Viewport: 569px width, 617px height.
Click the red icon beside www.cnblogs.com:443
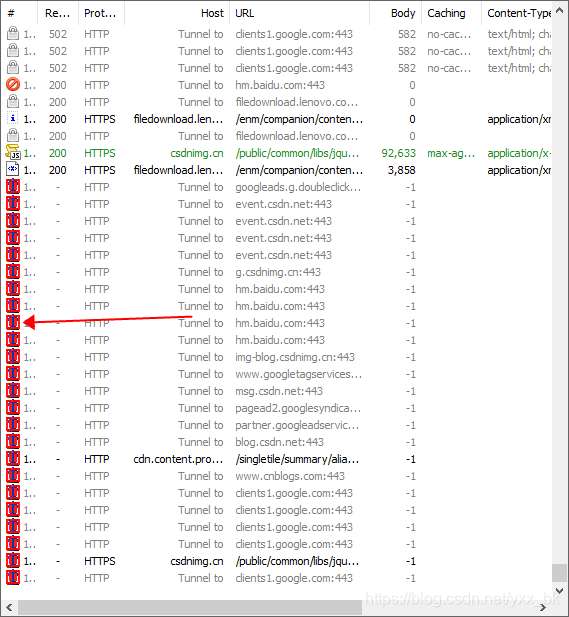pos(13,475)
